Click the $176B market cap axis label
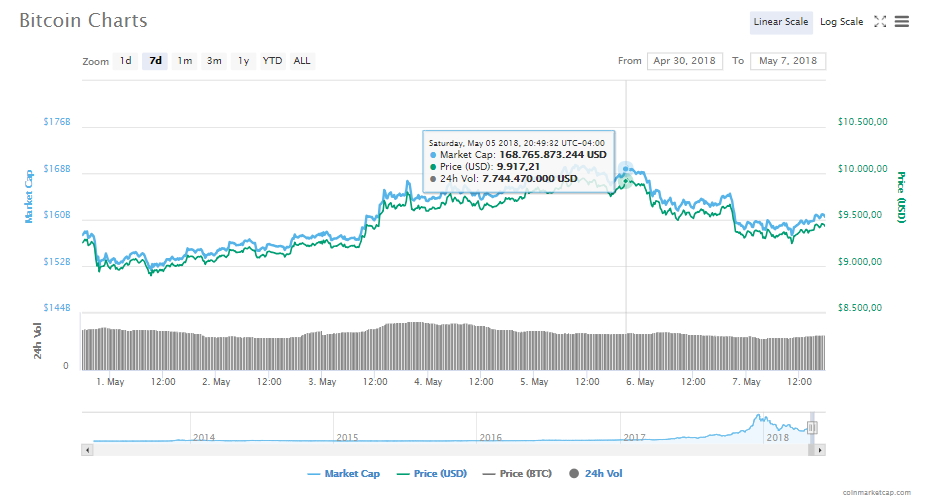The height and width of the screenshot is (504, 931). pos(57,122)
